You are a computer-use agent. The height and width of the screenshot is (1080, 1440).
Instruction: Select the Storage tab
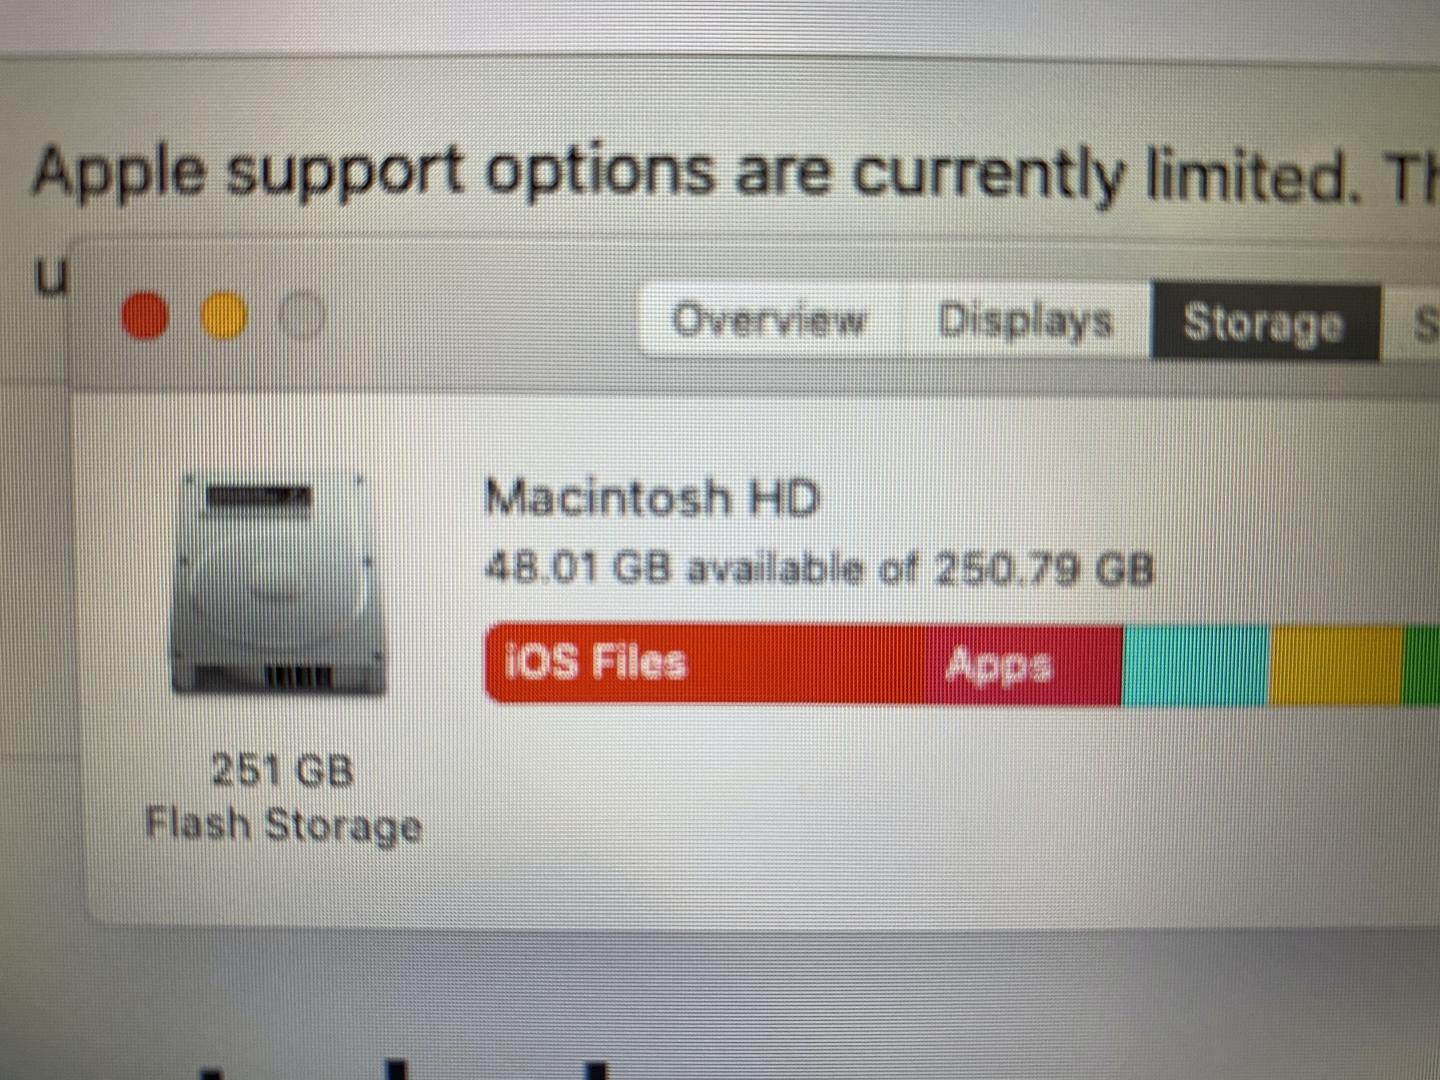[1265, 322]
